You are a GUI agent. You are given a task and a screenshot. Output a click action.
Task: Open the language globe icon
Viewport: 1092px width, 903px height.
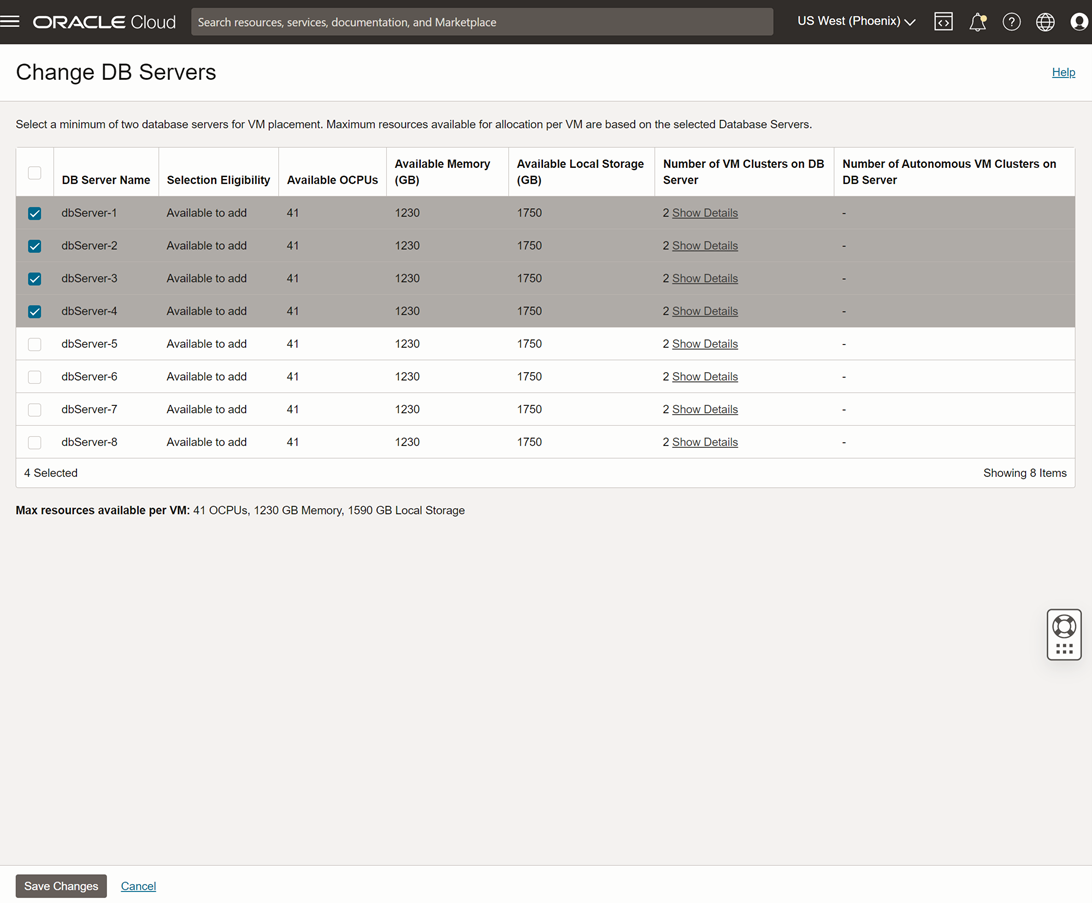click(x=1045, y=22)
